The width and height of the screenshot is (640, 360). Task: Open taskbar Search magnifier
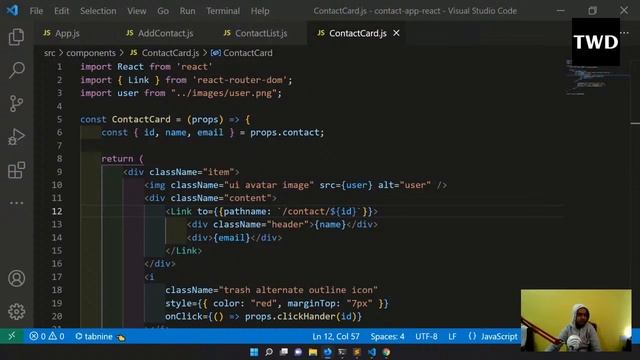tap(269, 352)
